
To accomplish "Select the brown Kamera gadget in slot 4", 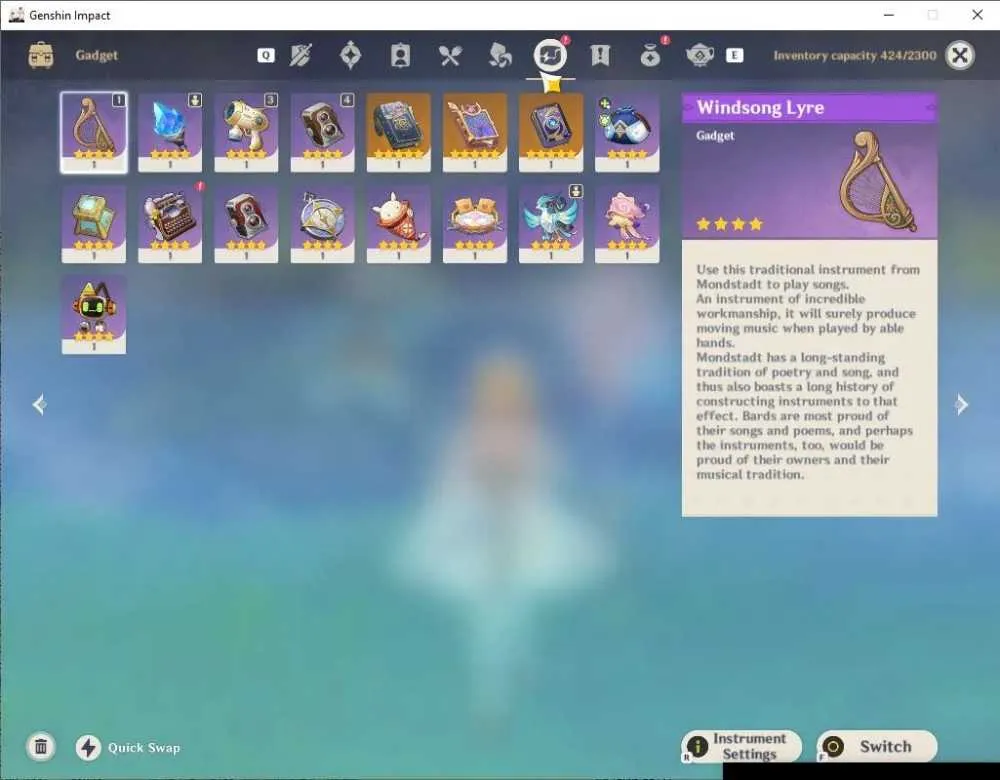I will click(322, 133).
